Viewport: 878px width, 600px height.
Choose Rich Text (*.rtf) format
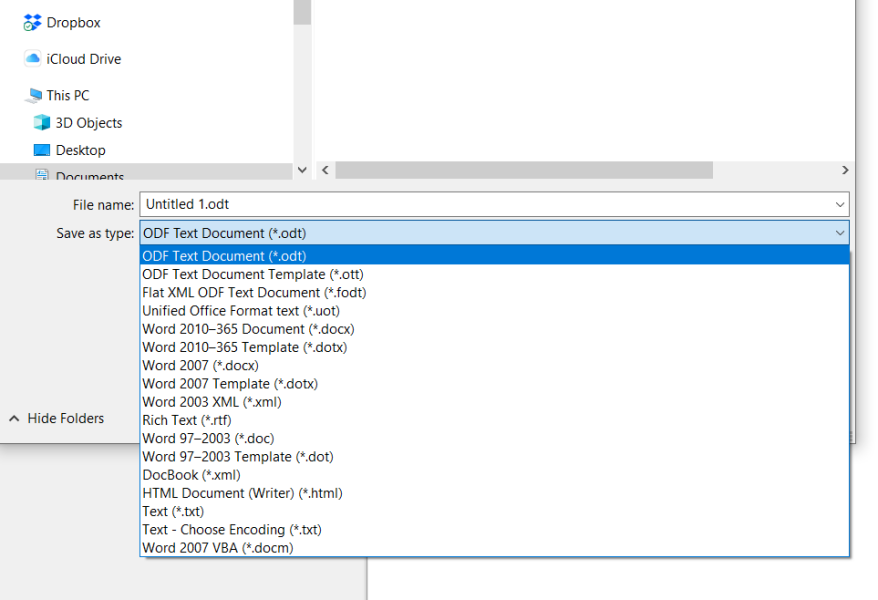click(494, 420)
